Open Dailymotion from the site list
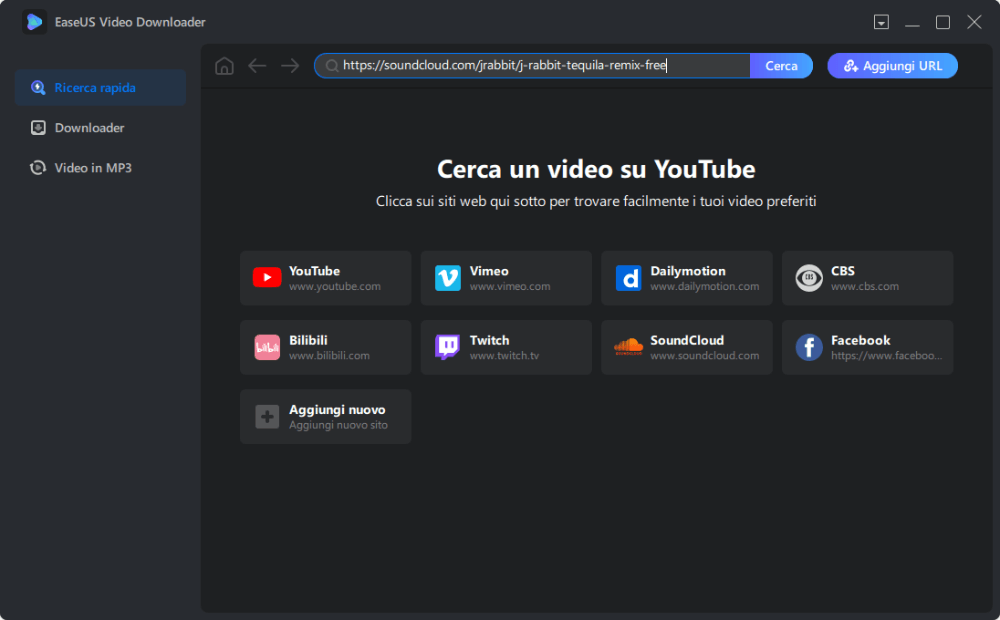 627,277
